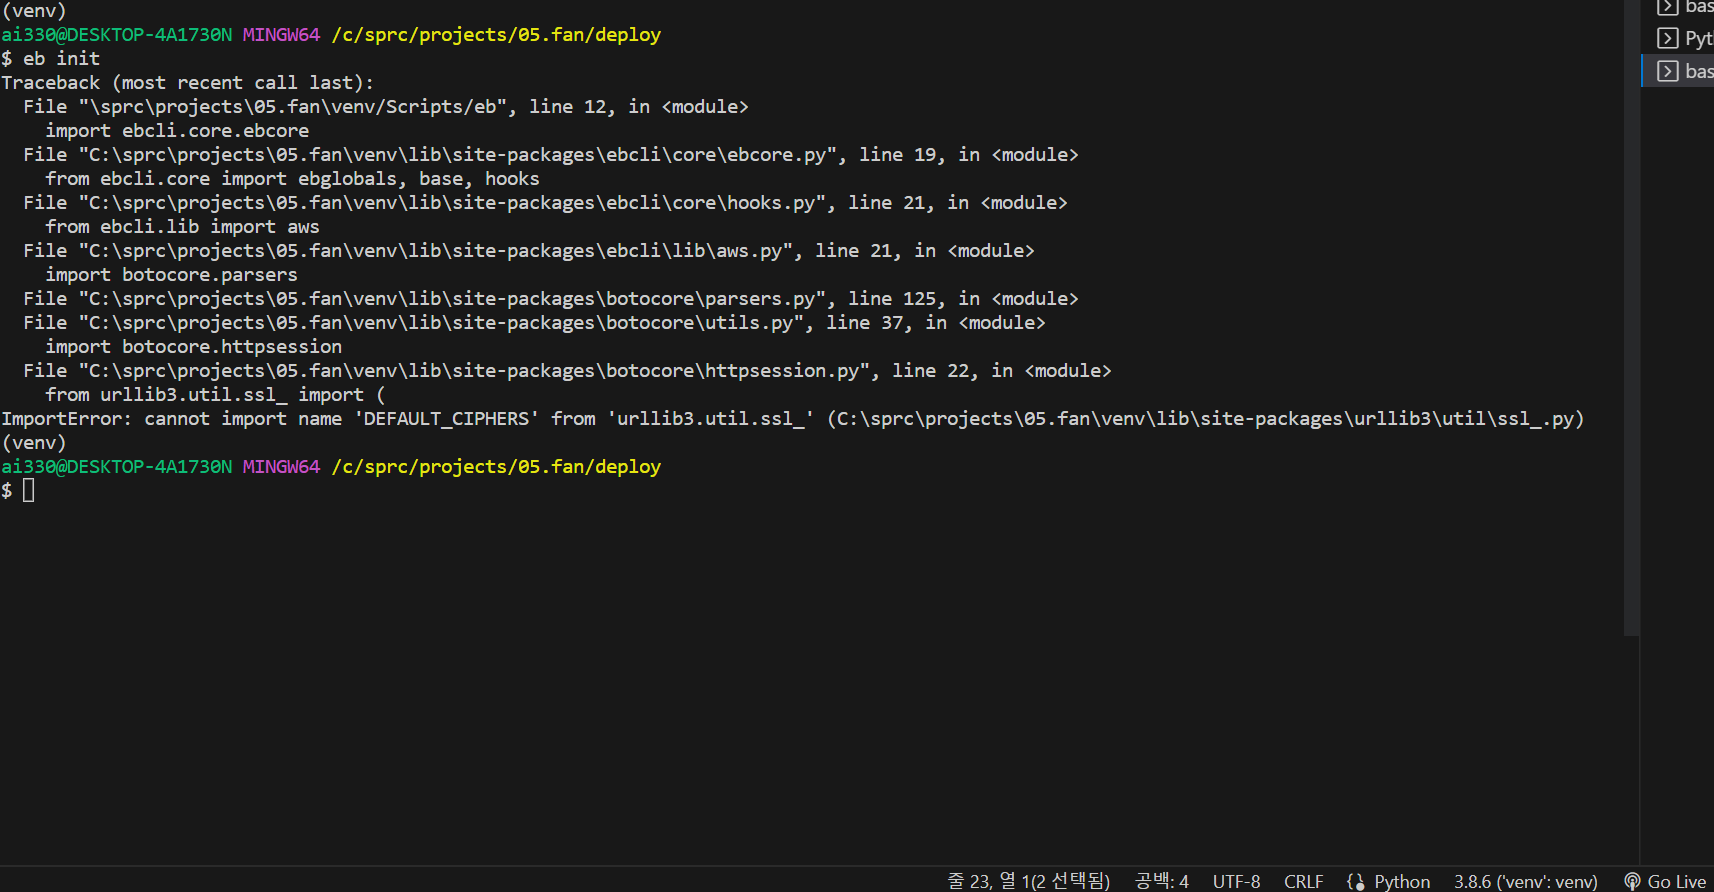Click 'from urllib3.util.ssl_ import (' line
The width and height of the screenshot is (1714, 892).
point(215,395)
